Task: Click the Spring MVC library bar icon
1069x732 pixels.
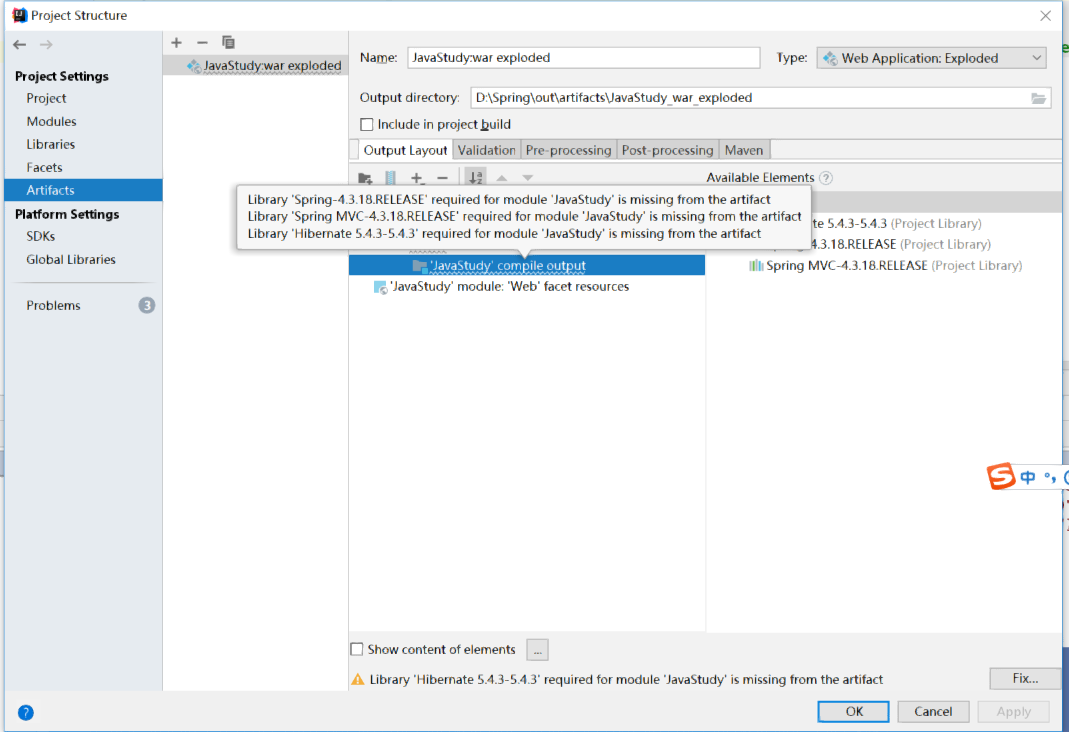Action: 756,266
